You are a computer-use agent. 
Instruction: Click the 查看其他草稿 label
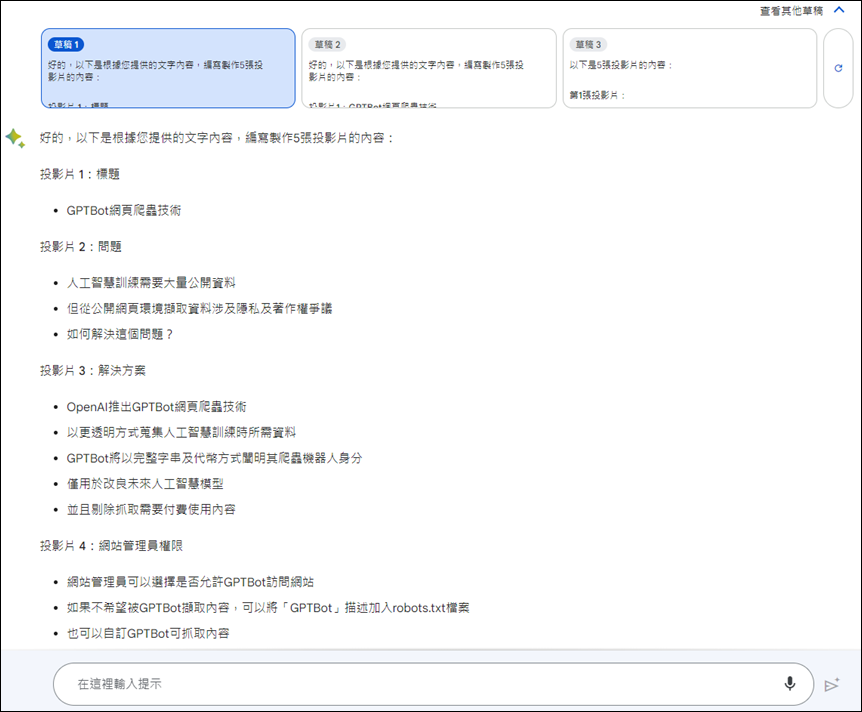(791, 11)
